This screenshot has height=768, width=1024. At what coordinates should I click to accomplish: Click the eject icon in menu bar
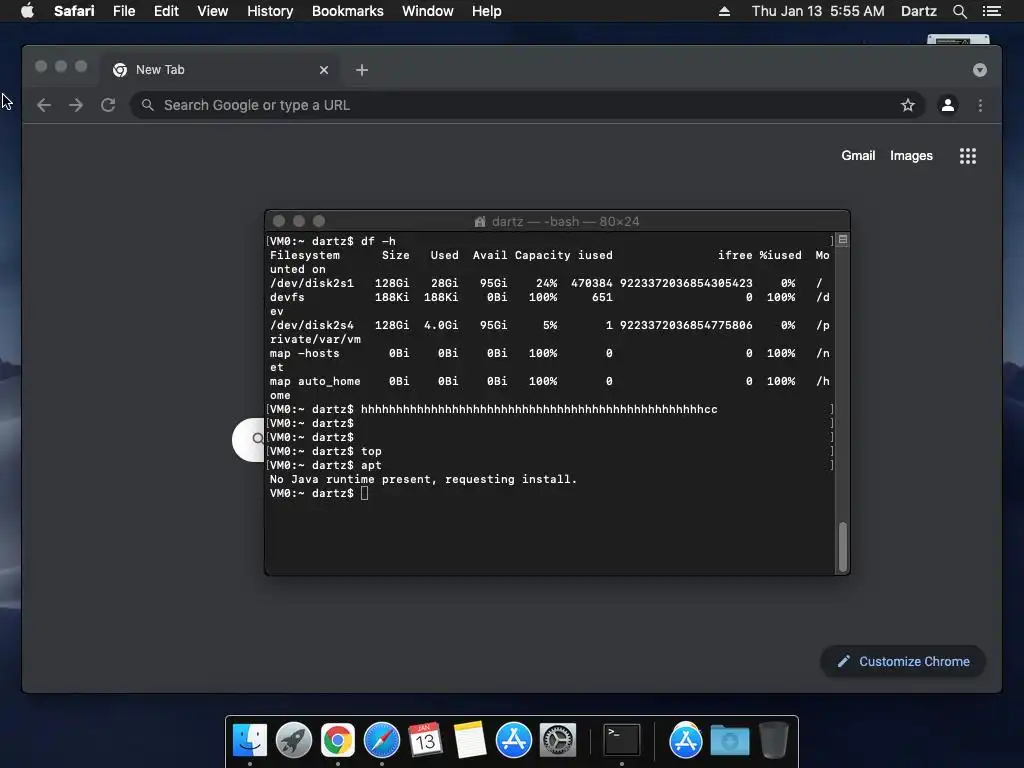click(x=724, y=11)
